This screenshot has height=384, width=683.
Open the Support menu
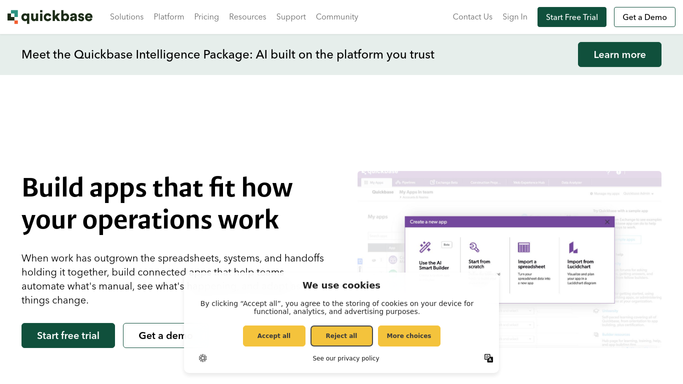(291, 17)
